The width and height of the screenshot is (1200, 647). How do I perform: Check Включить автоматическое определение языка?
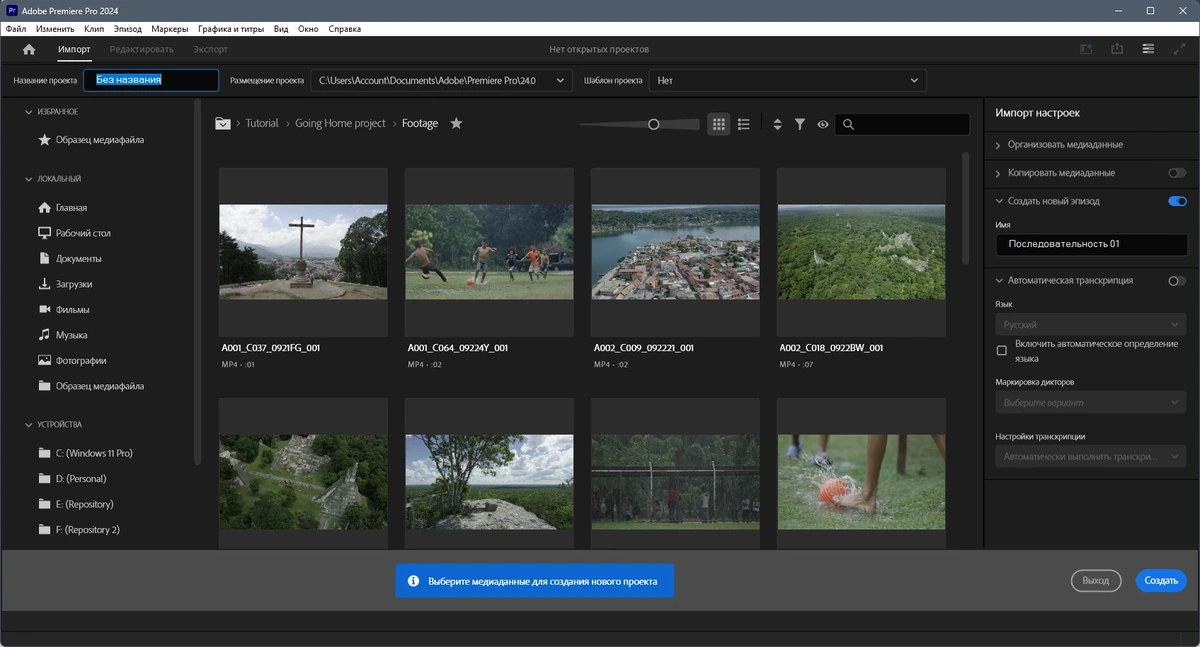(x=1002, y=351)
